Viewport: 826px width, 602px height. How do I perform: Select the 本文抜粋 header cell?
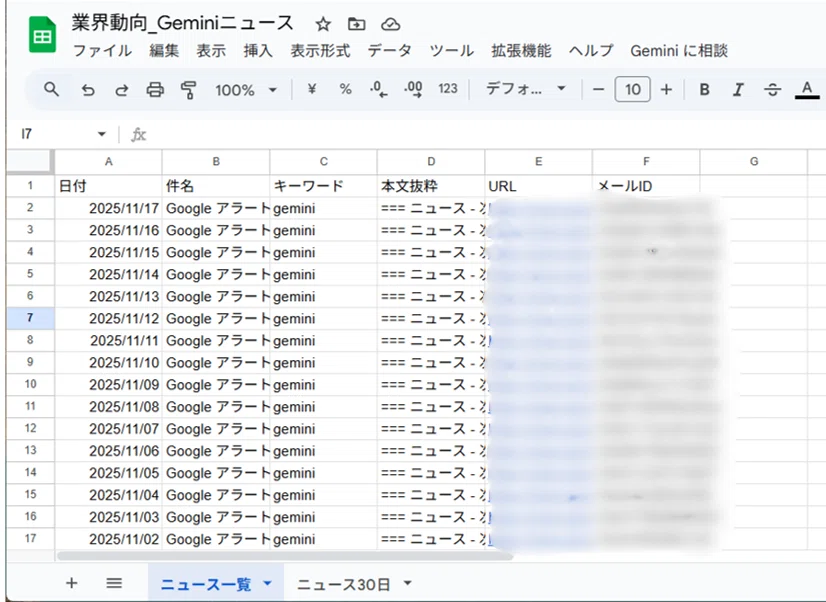pyautogui.click(x=431, y=186)
